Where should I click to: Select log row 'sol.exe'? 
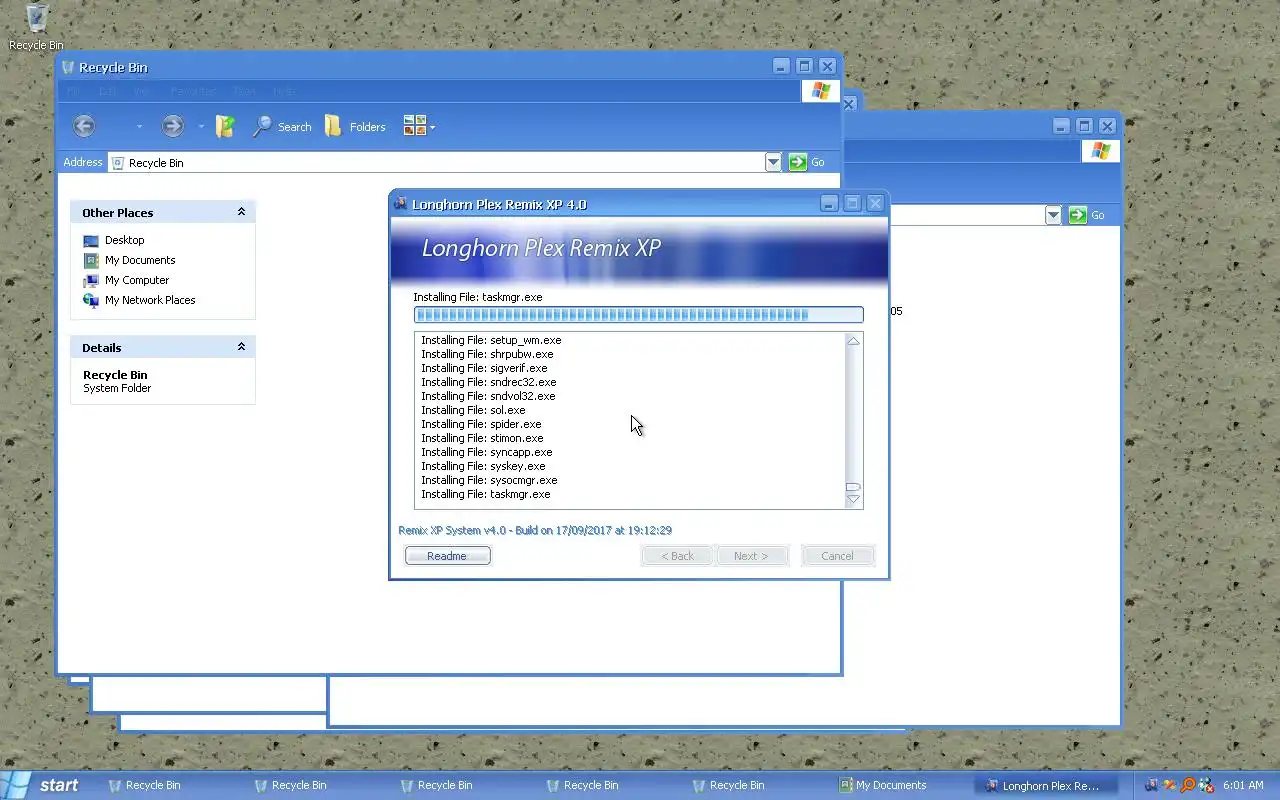[x=473, y=410]
